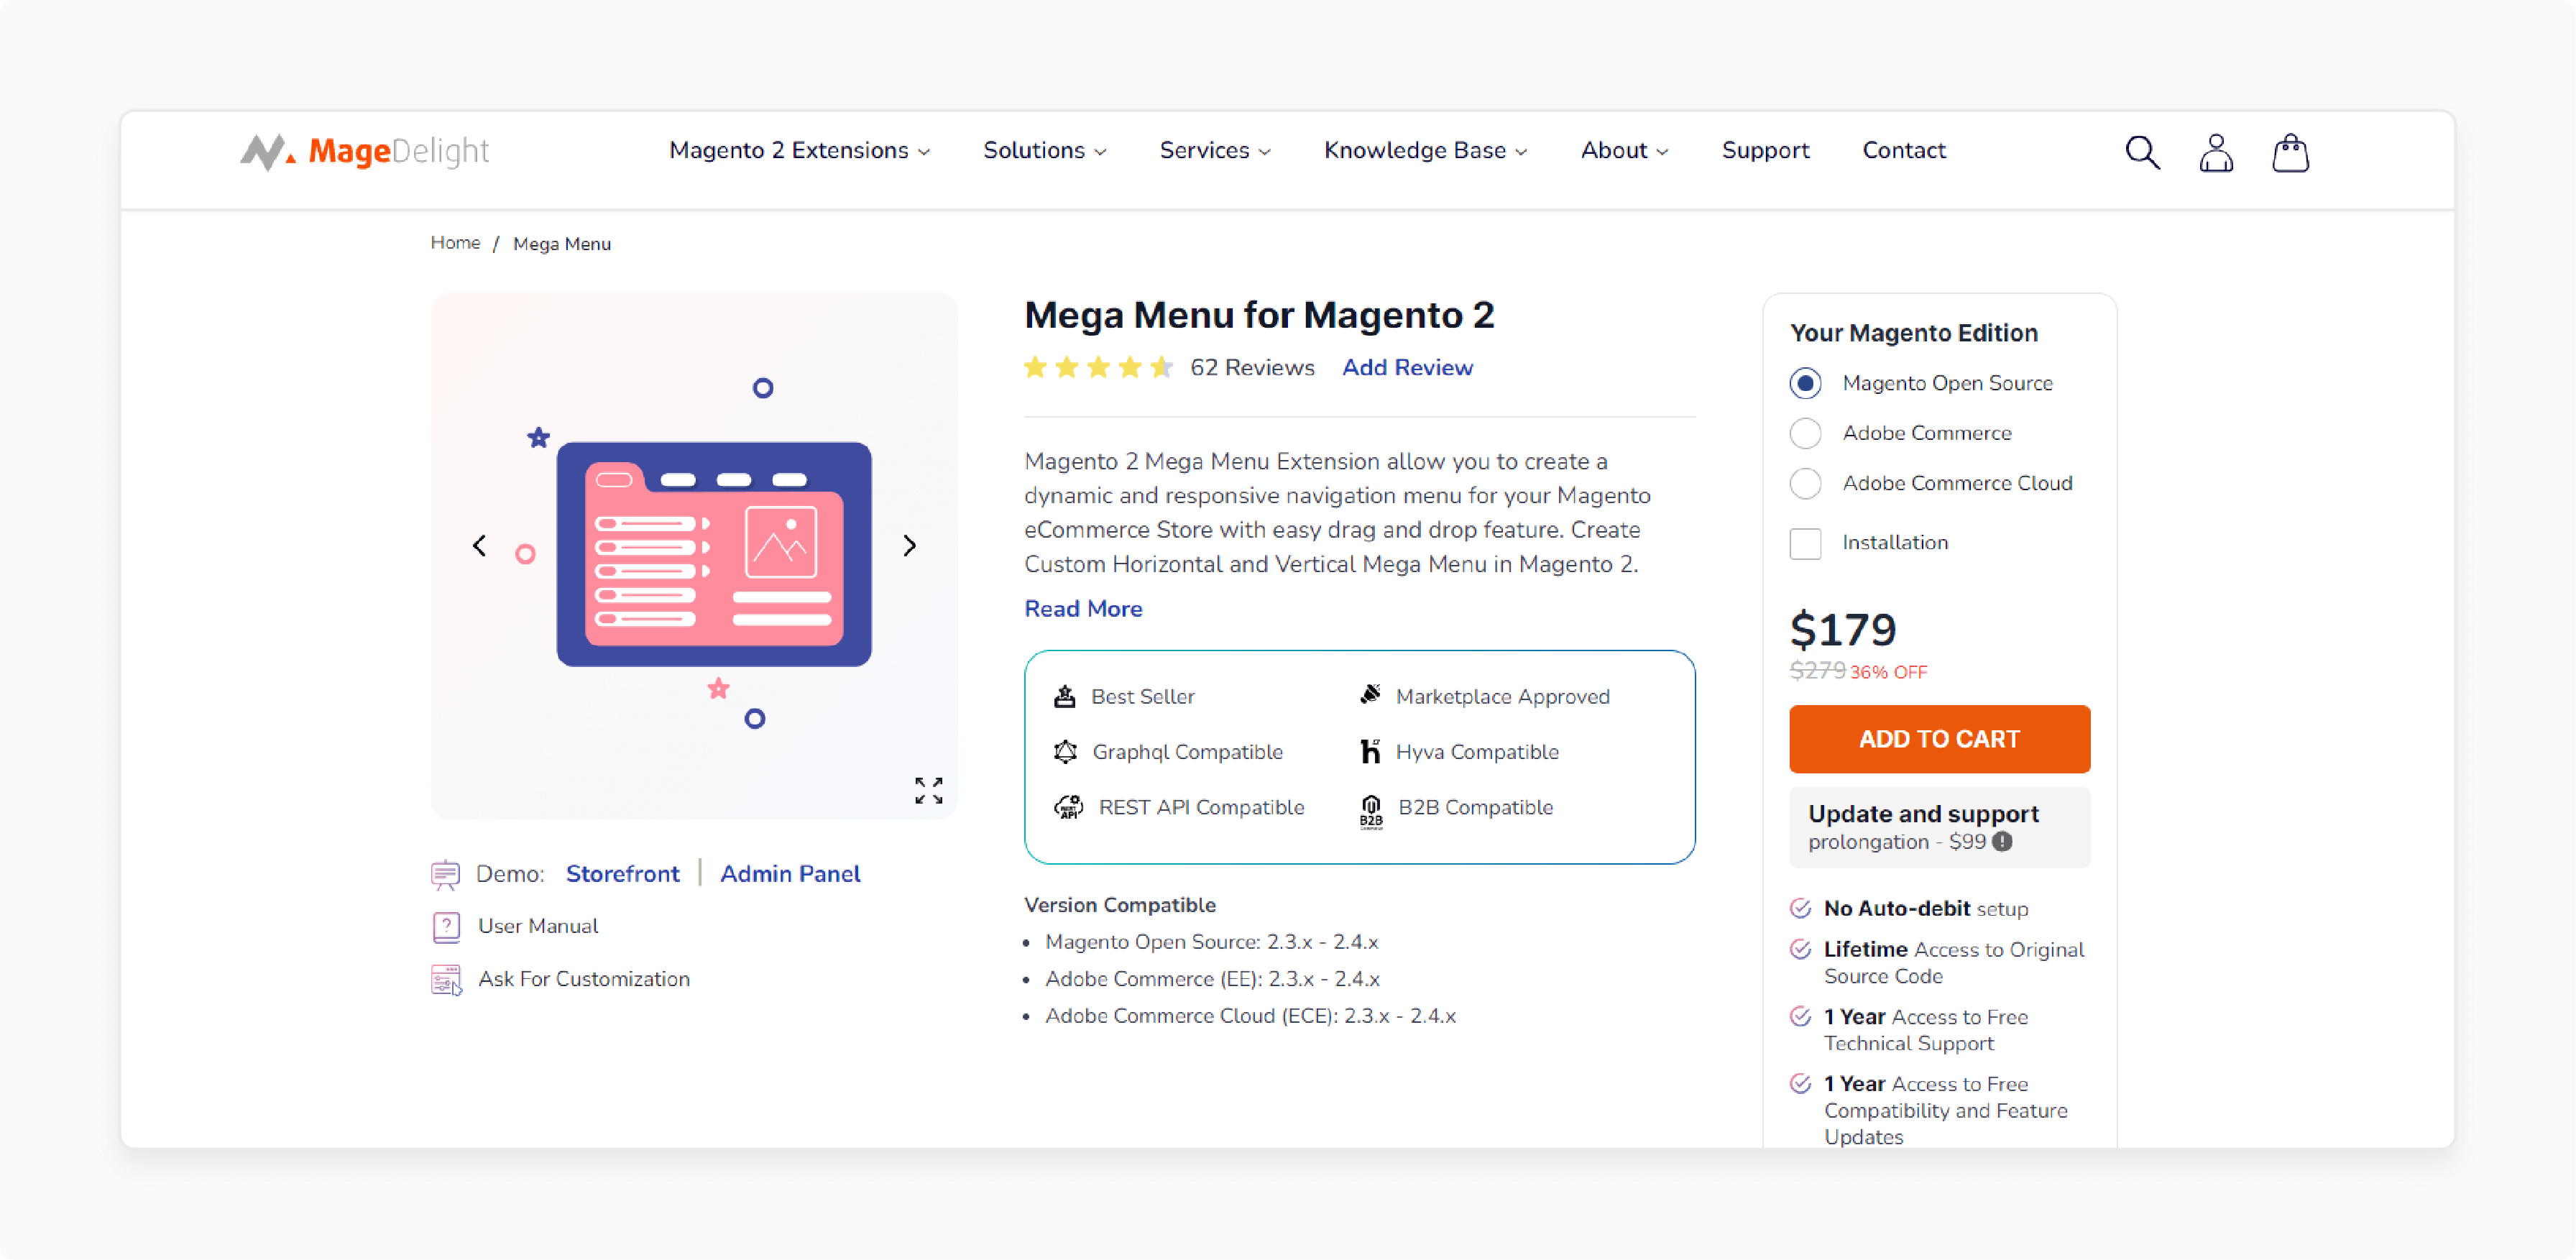Select Magento Open Source edition
Screen dimensions: 2576x1260
pos(1805,383)
